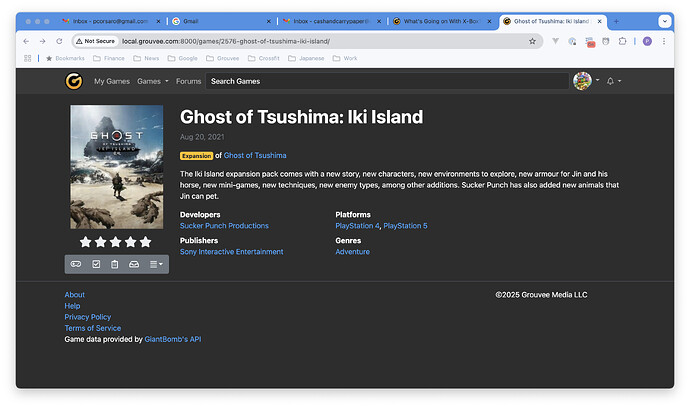Screen dimensions: 690x408
Task: Open Forums in navbar
Action: tap(188, 81)
